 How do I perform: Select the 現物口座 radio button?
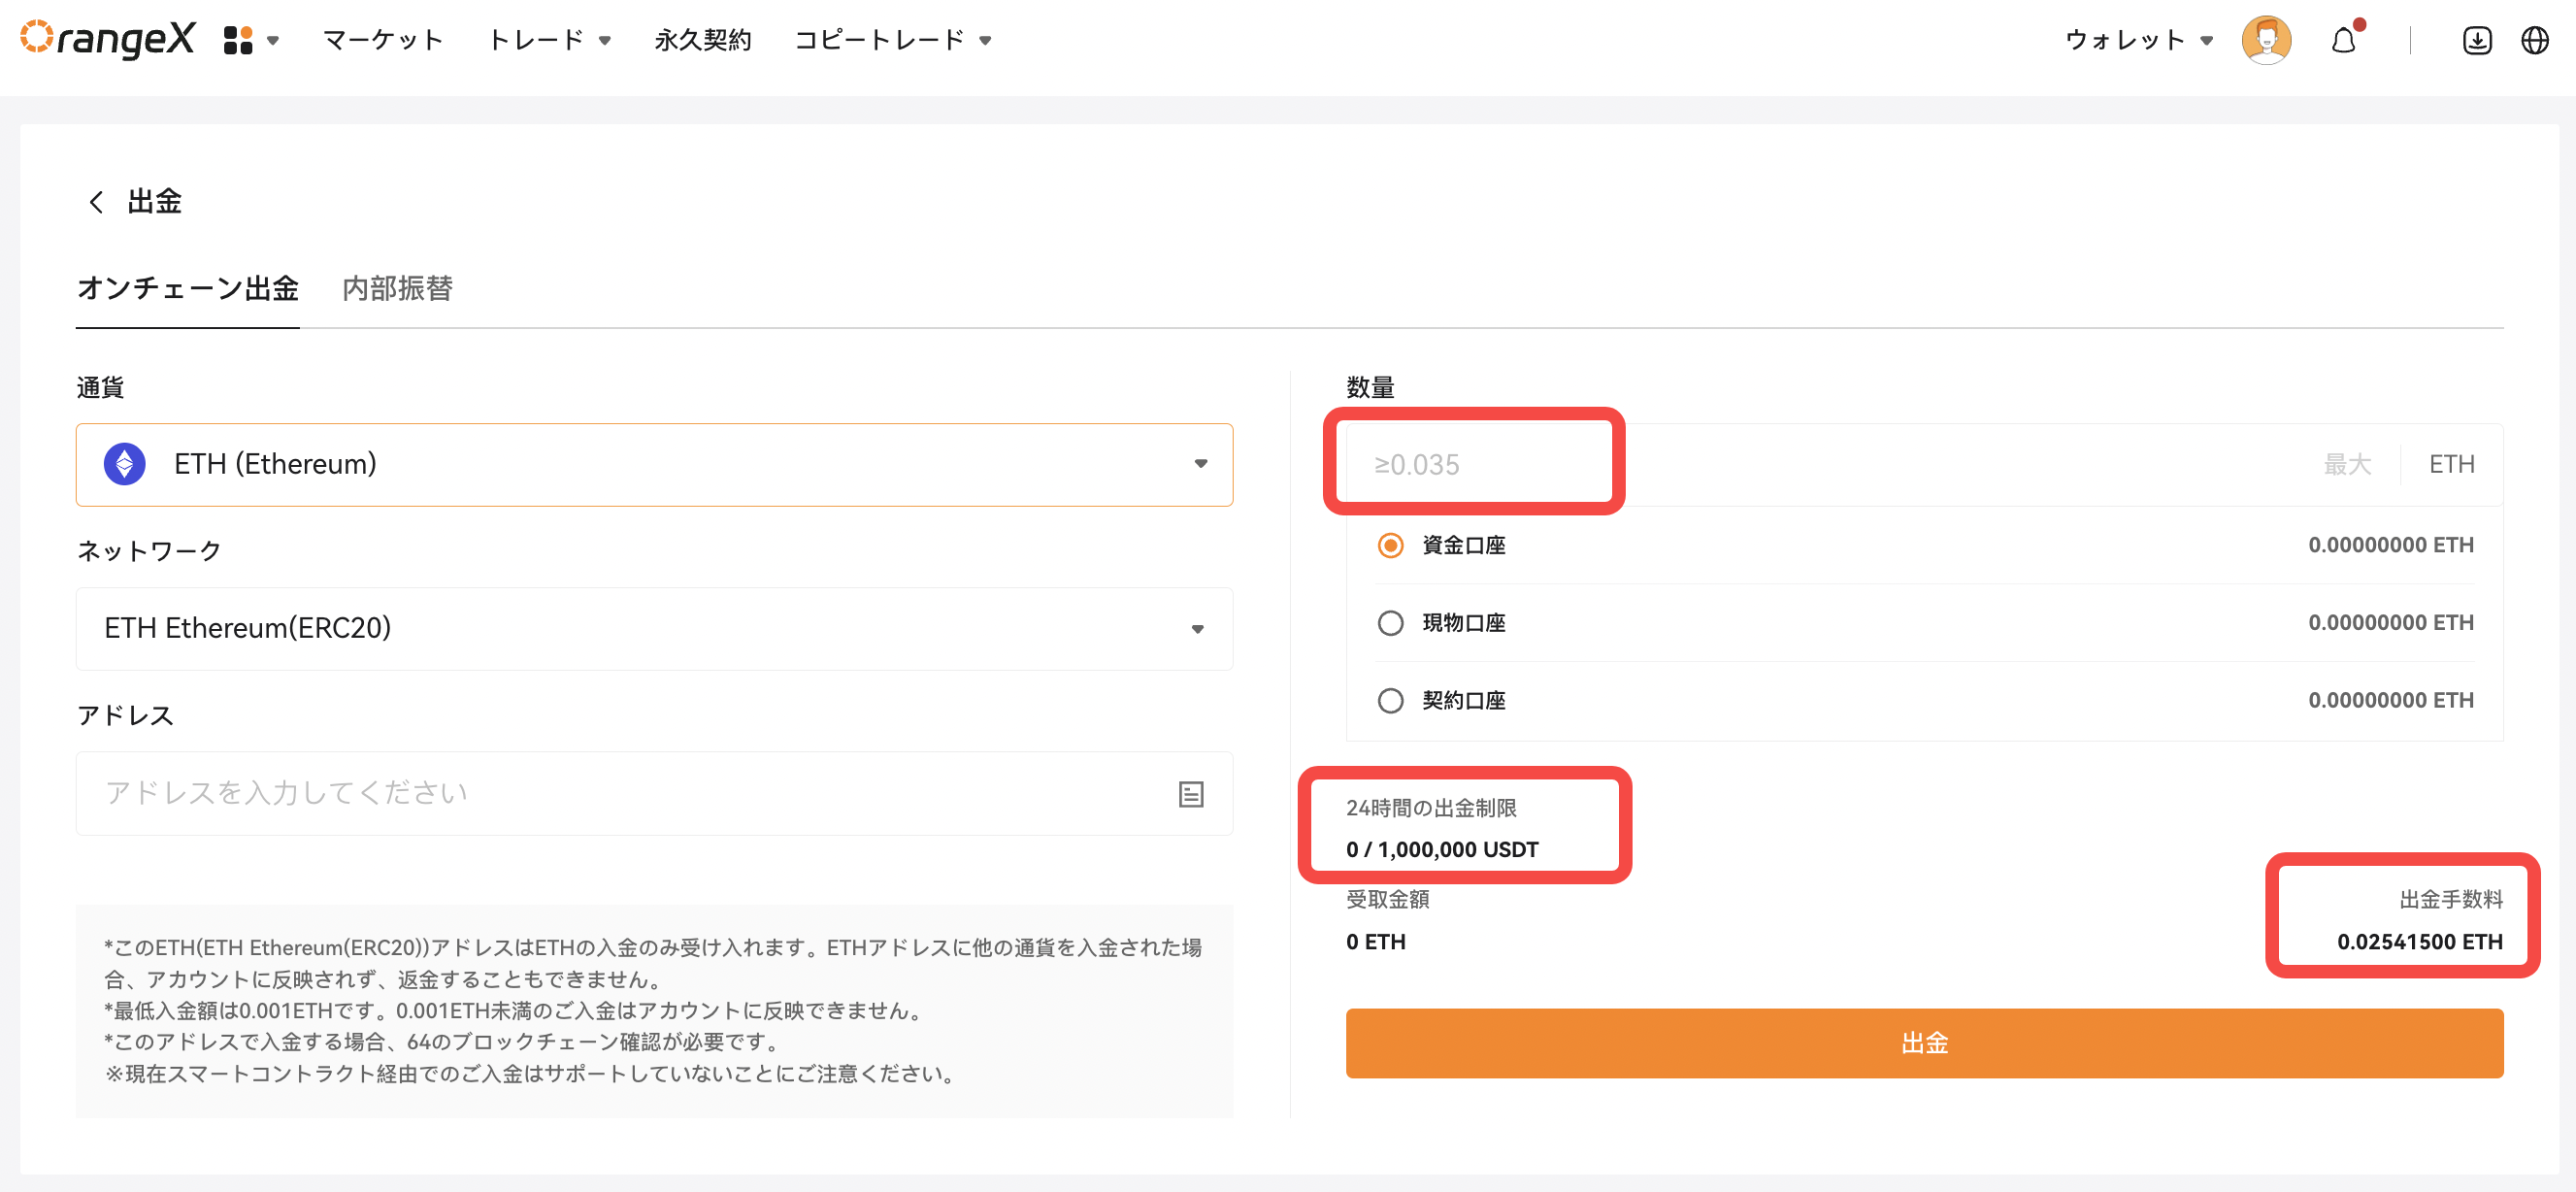pyautogui.click(x=1390, y=623)
